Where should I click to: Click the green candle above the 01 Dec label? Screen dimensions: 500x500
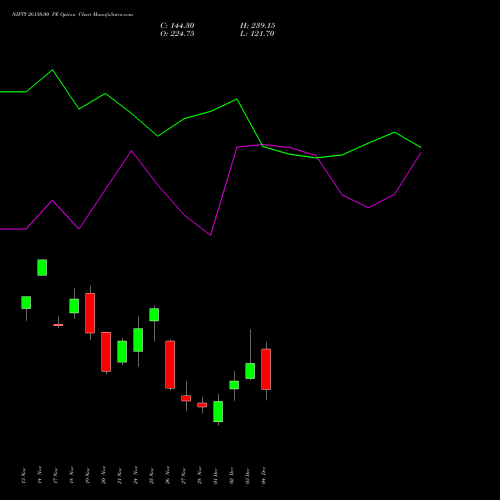click(218, 411)
